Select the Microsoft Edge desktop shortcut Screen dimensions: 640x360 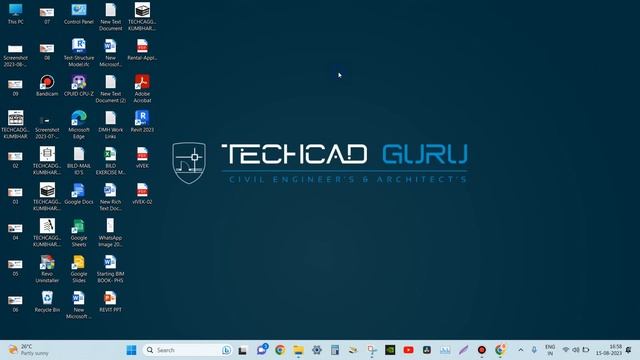tap(79, 124)
